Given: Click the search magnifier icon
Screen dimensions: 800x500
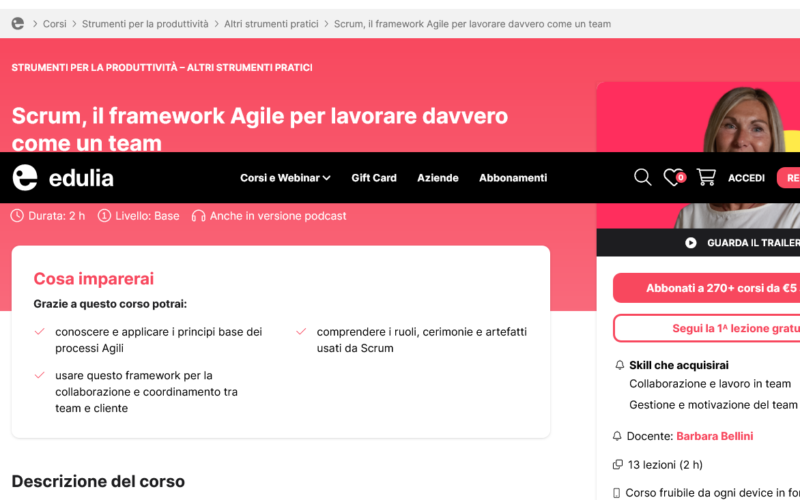Looking at the screenshot, I should click(x=642, y=178).
